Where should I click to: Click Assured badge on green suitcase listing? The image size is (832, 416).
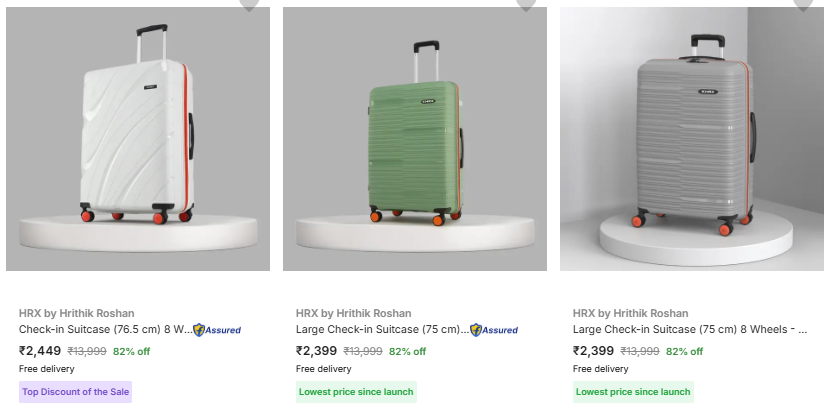pyautogui.click(x=494, y=330)
